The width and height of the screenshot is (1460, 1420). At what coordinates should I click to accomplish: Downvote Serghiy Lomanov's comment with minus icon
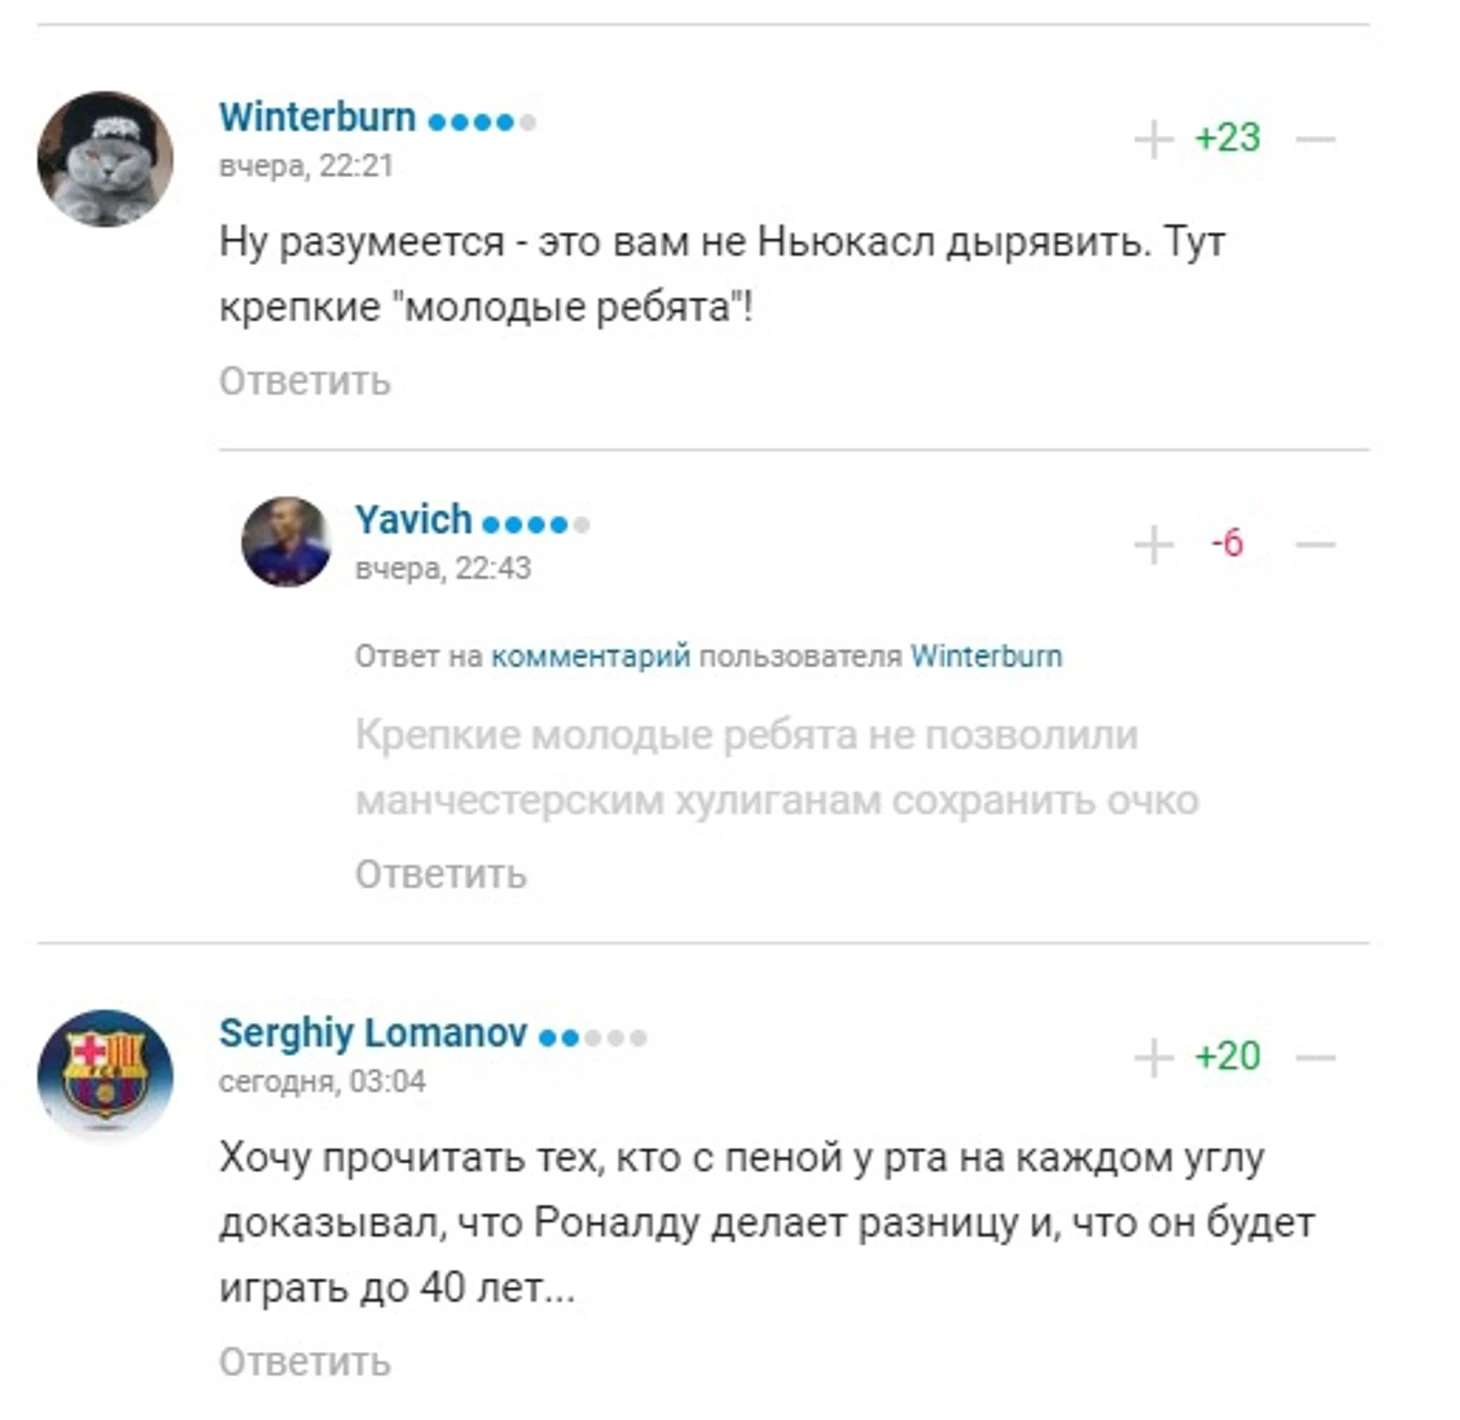pos(1315,1058)
